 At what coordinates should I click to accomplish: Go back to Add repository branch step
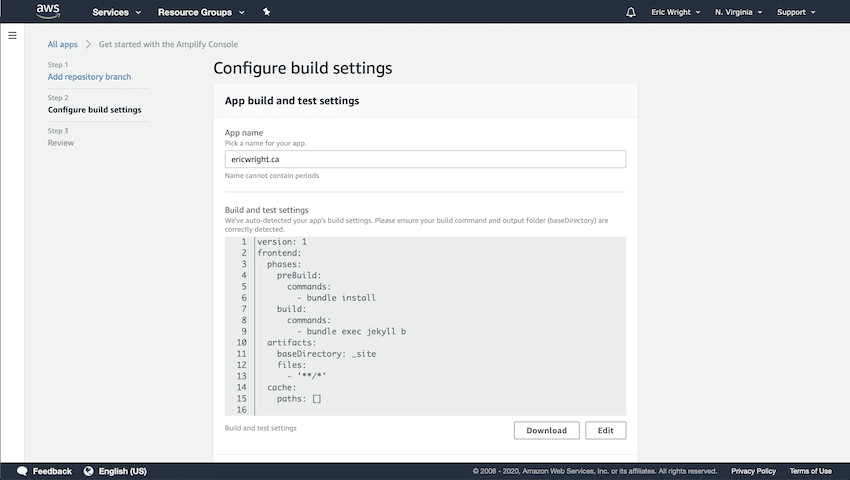pos(89,77)
